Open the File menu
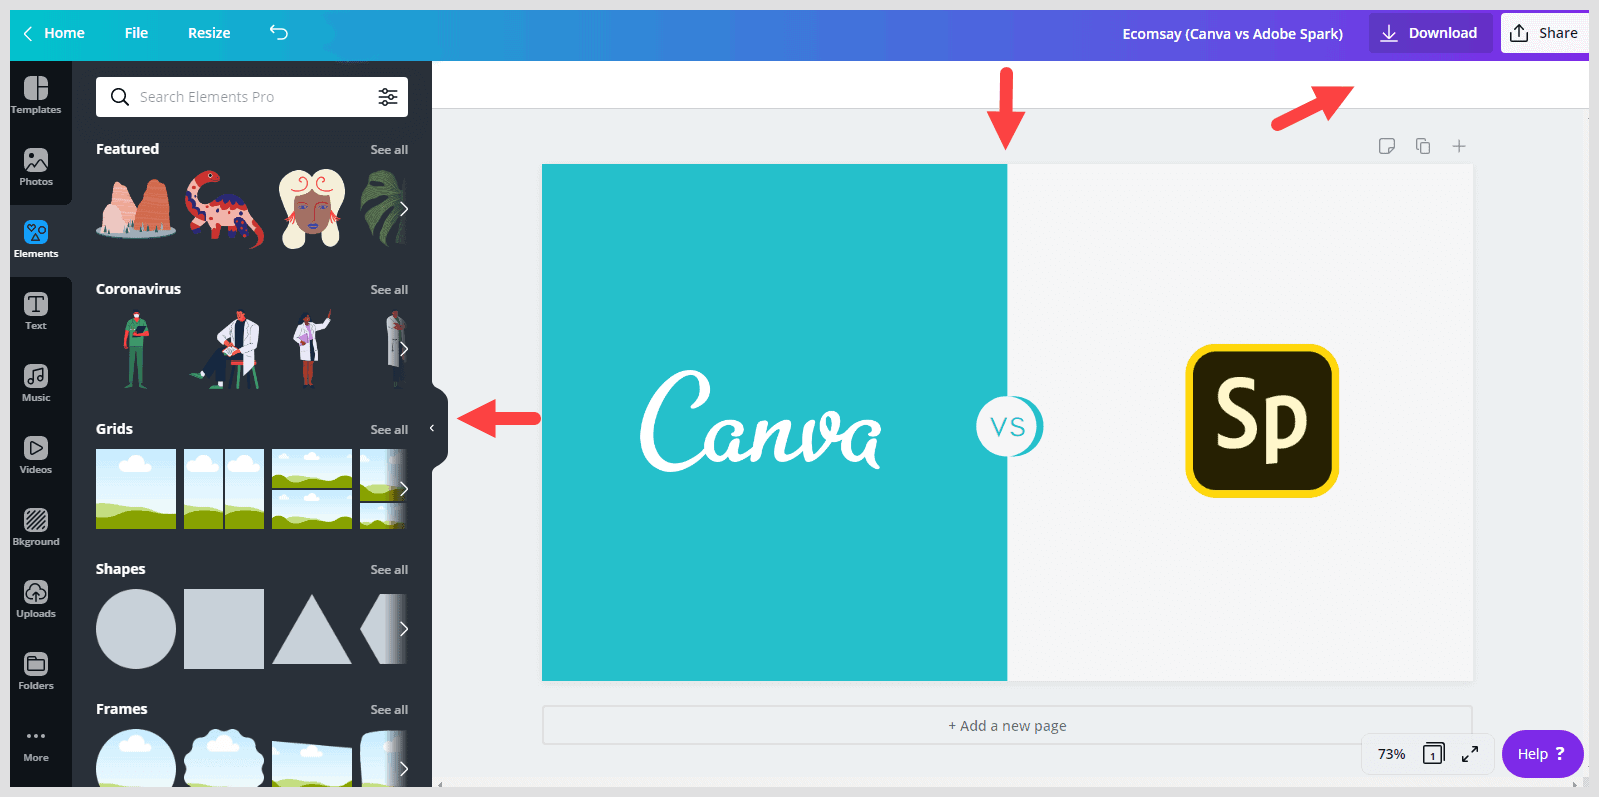 (x=136, y=33)
